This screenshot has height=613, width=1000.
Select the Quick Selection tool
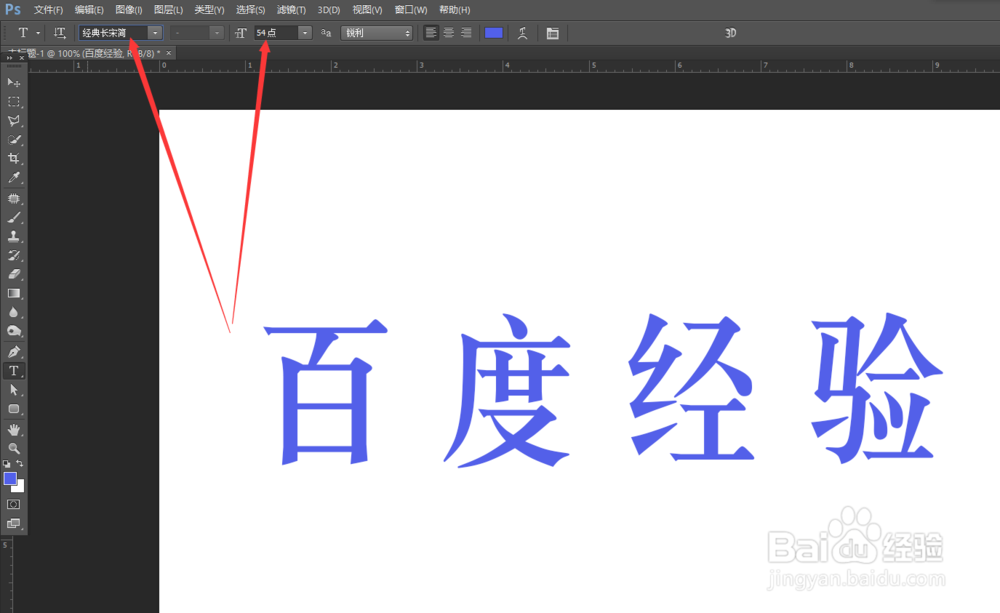pyautogui.click(x=13, y=140)
